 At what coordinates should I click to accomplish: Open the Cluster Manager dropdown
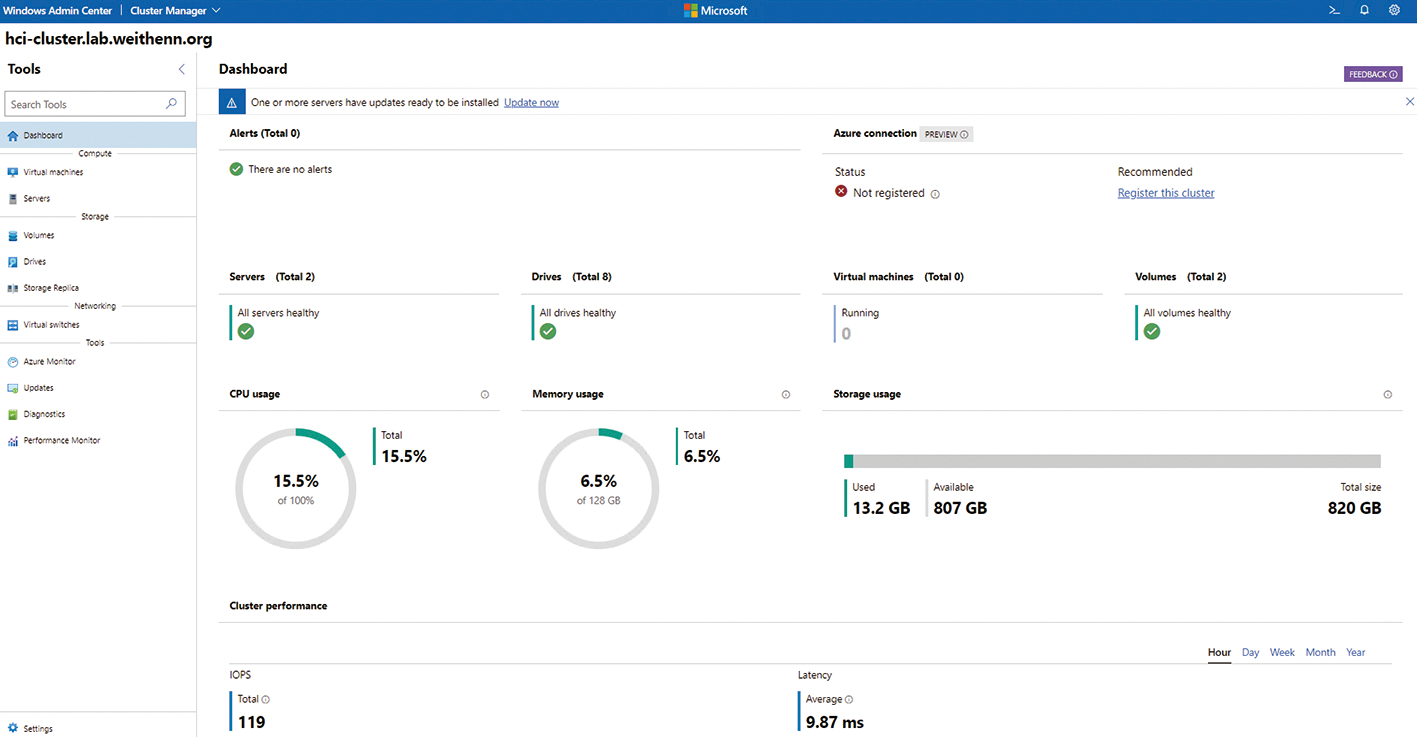pos(176,11)
